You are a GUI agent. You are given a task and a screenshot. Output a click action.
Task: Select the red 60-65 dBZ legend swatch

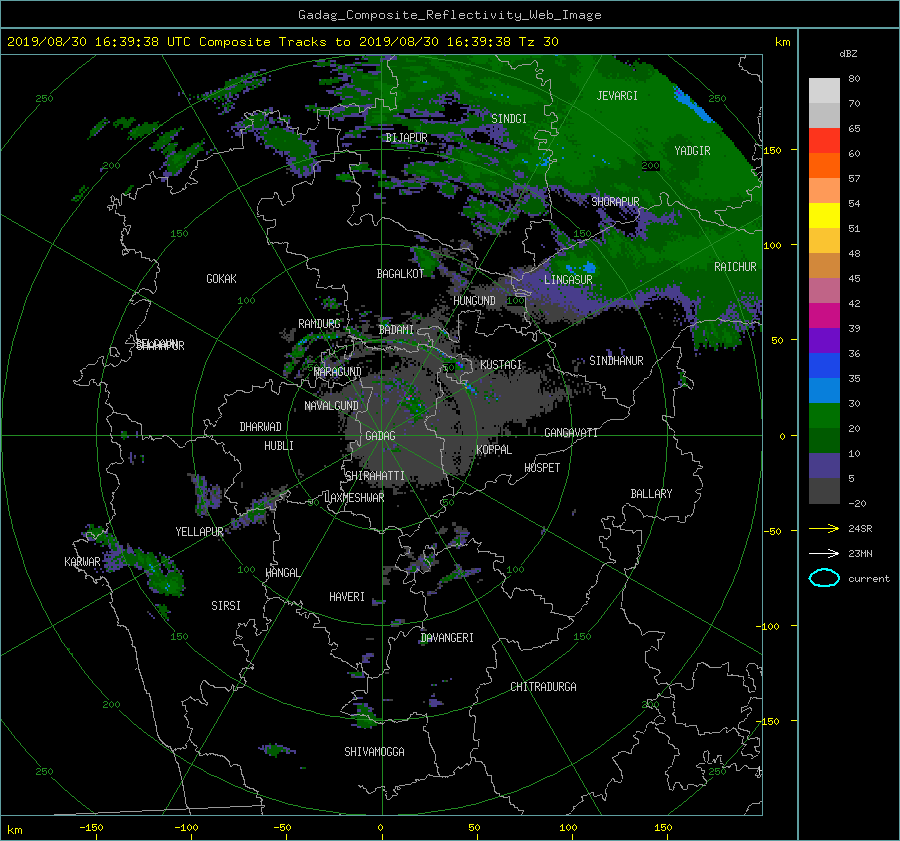824,141
